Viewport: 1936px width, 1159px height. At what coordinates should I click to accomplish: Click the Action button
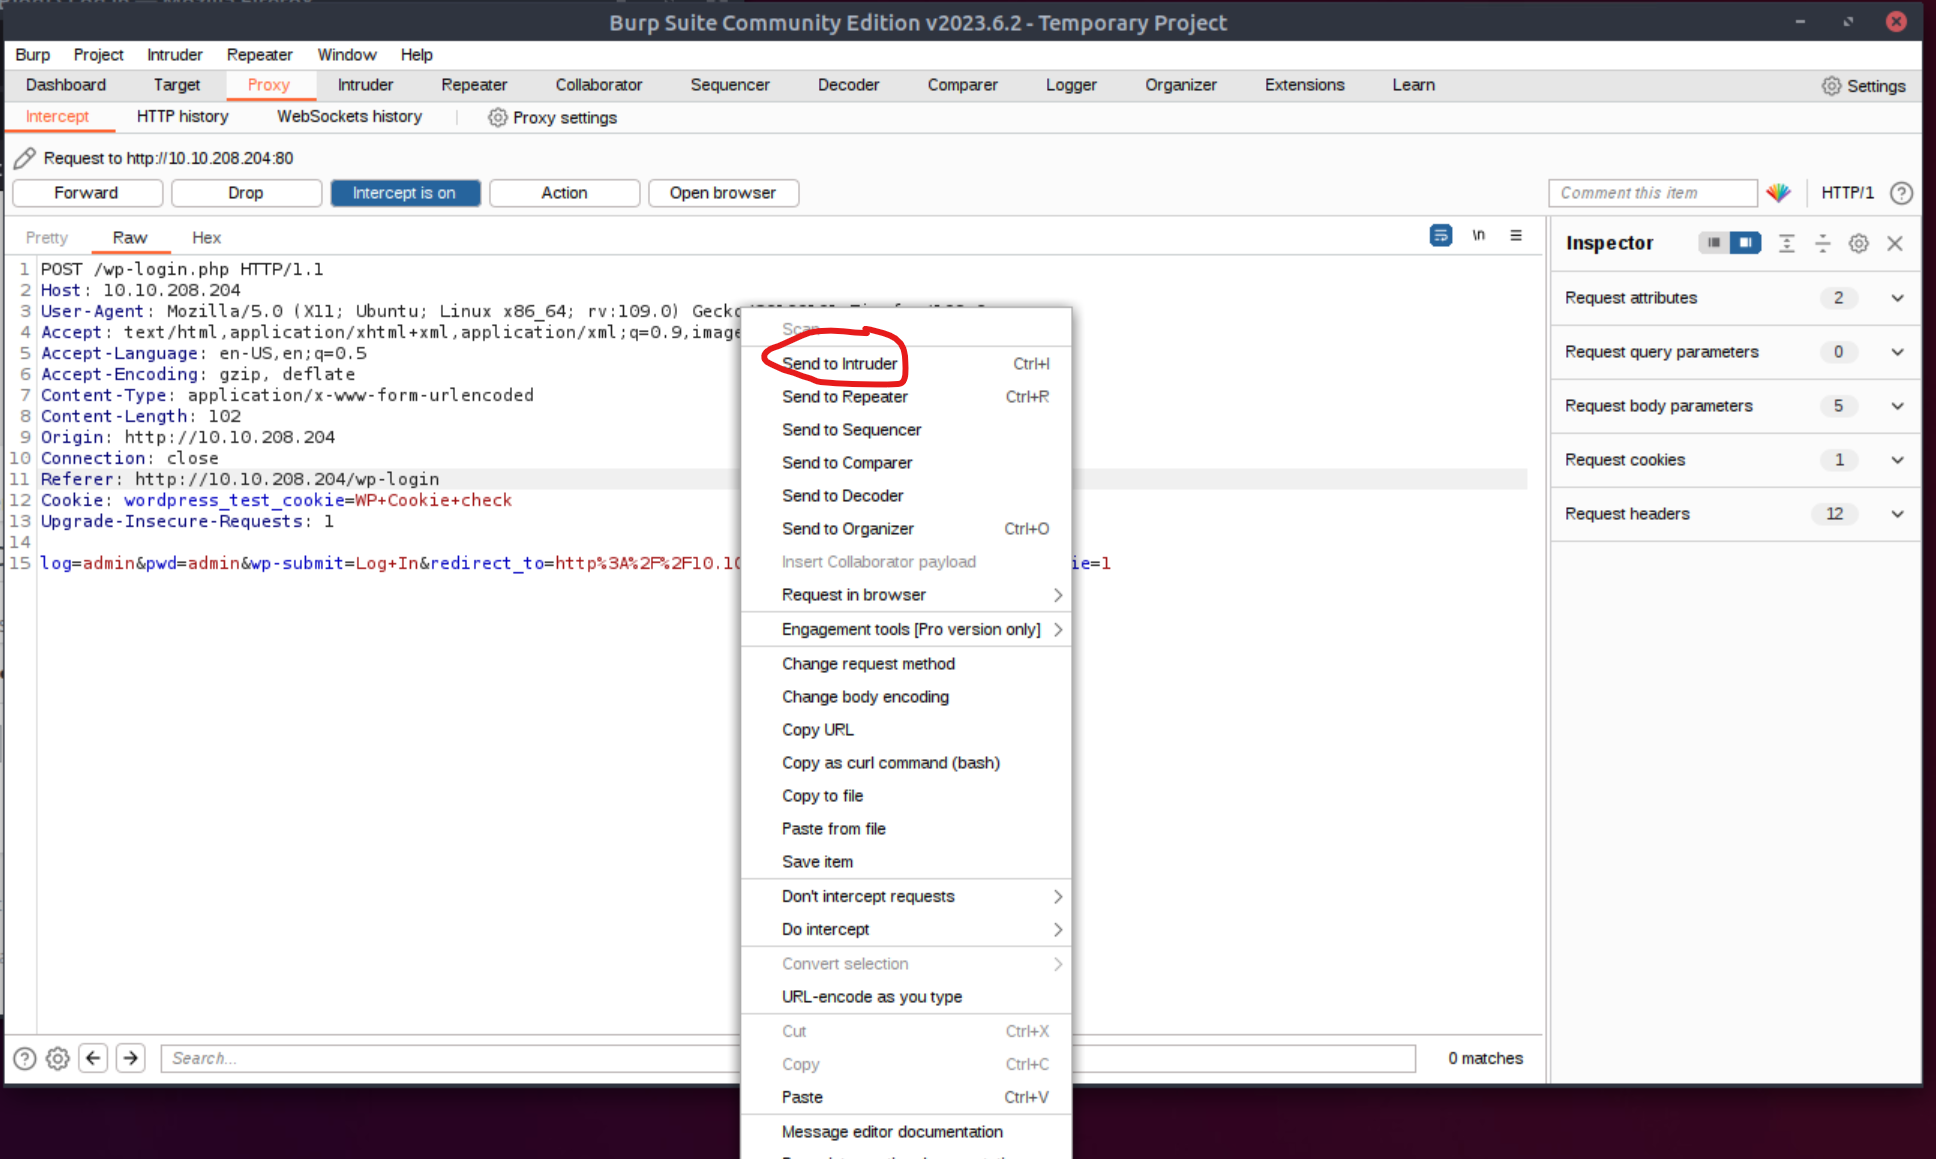point(564,193)
